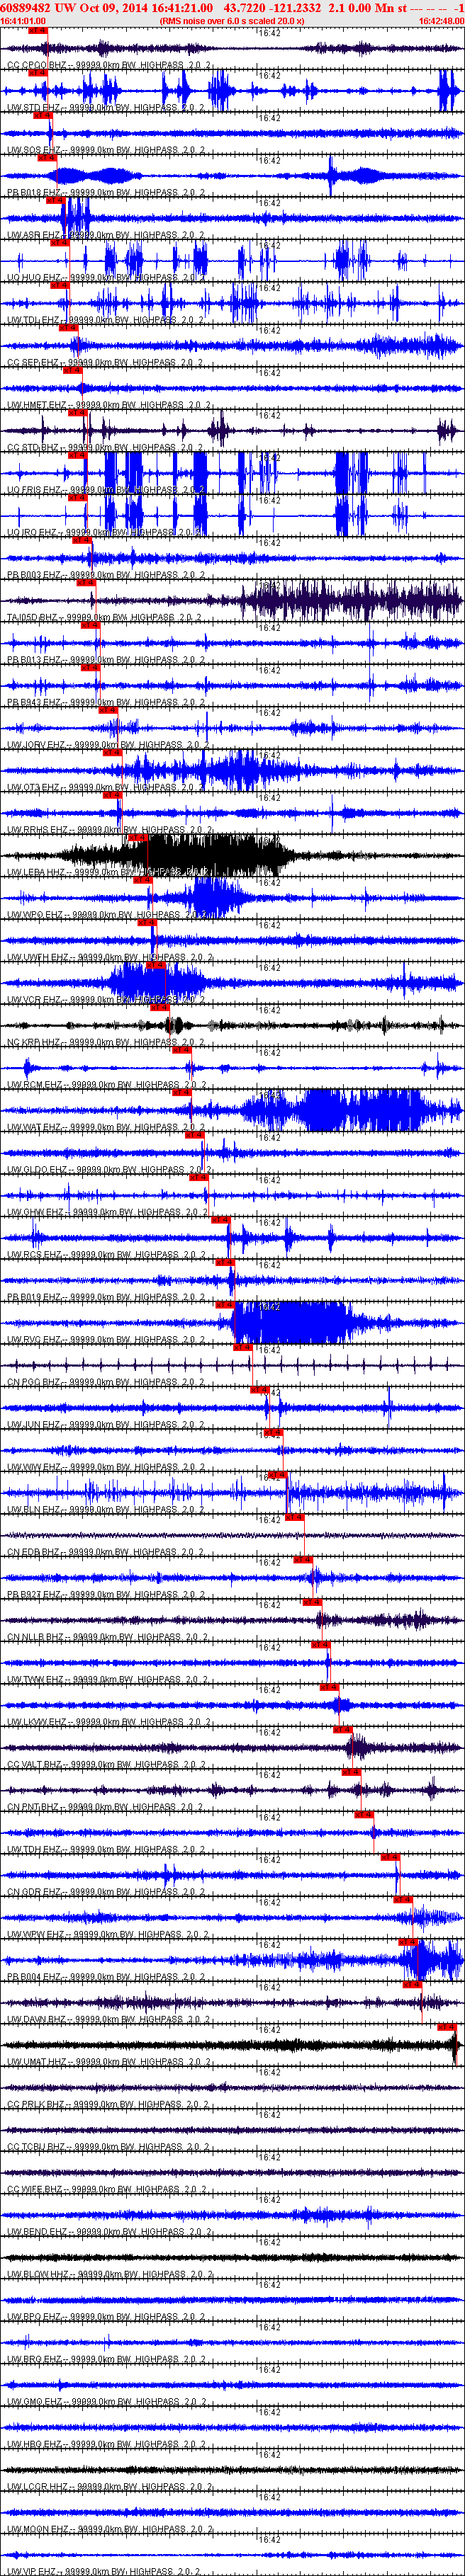465x2576 pixels.
Task: Select the end time 16:42:48.00 label
Action: [441, 20]
